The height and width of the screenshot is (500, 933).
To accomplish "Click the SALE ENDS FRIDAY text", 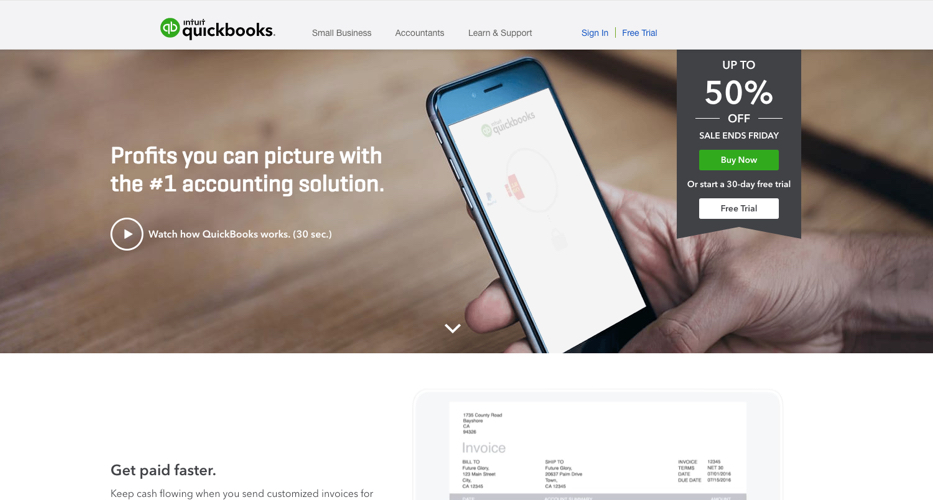I will tap(738, 135).
